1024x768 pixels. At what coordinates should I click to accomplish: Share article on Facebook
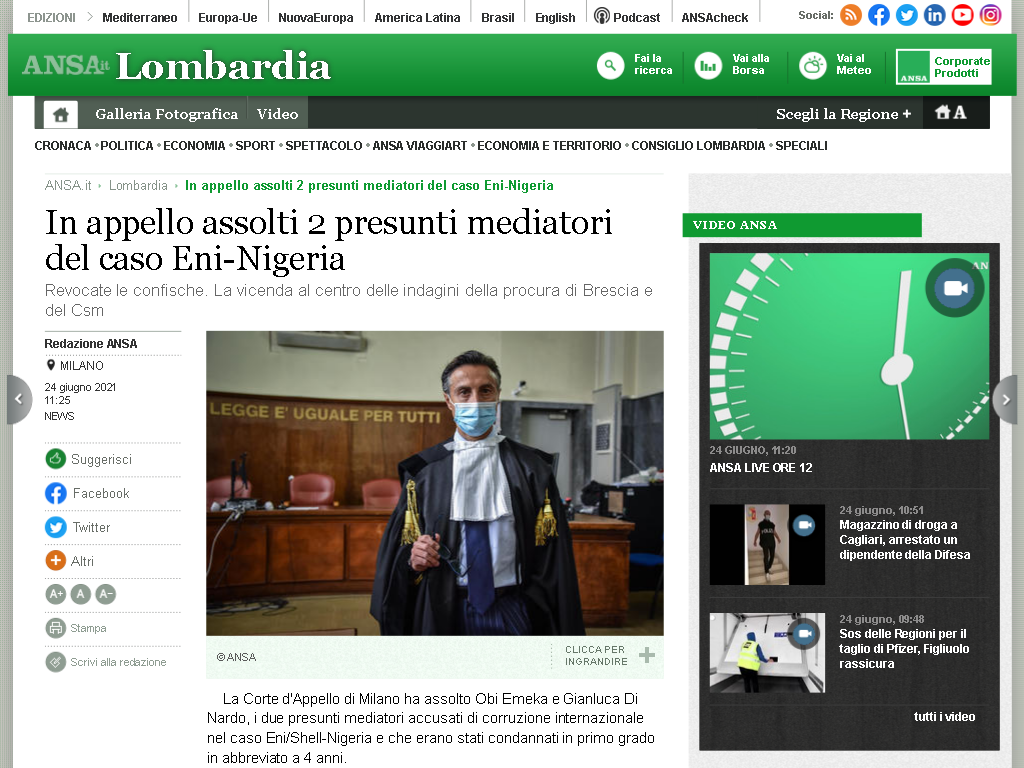tap(88, 493)
